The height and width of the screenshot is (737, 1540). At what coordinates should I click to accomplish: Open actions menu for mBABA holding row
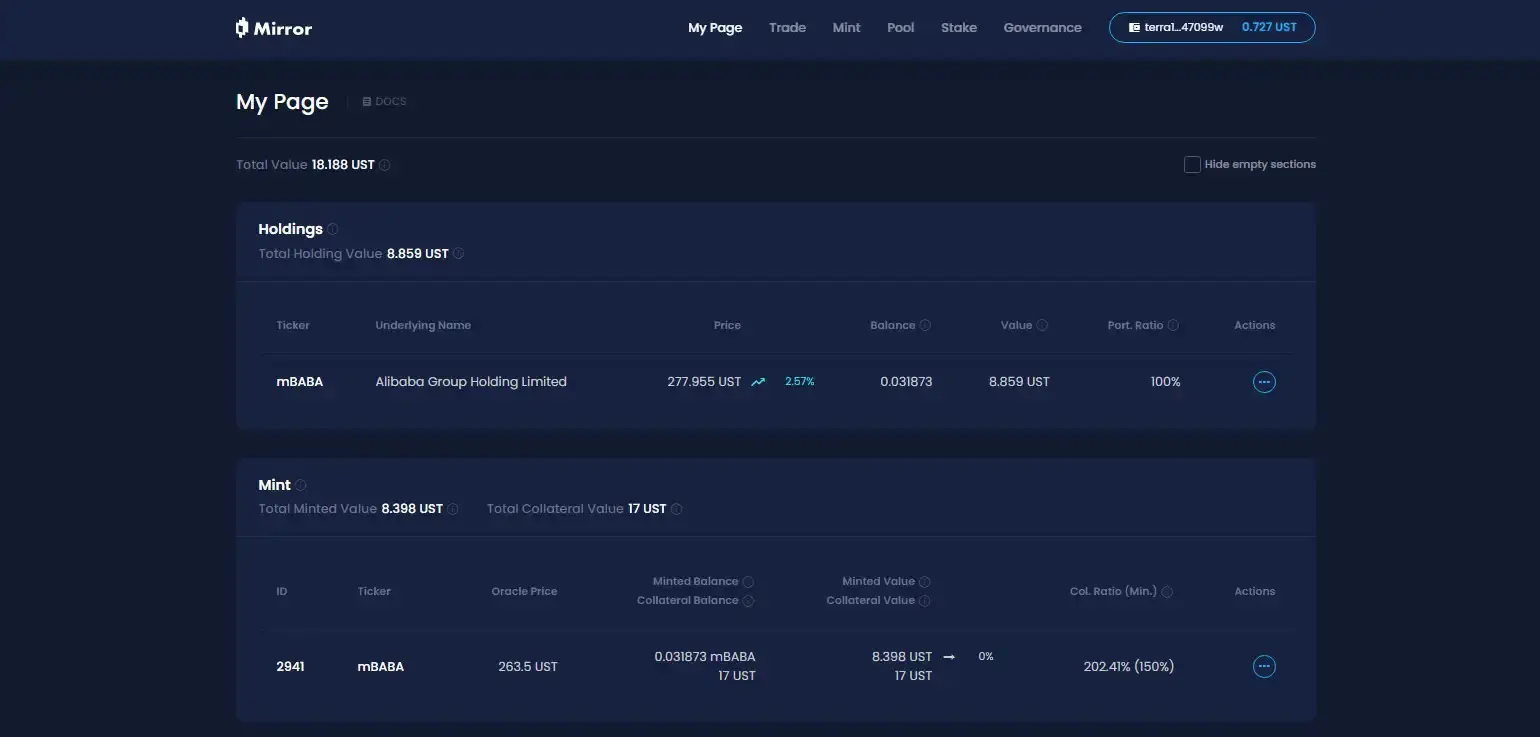[x=1264, y=382]
